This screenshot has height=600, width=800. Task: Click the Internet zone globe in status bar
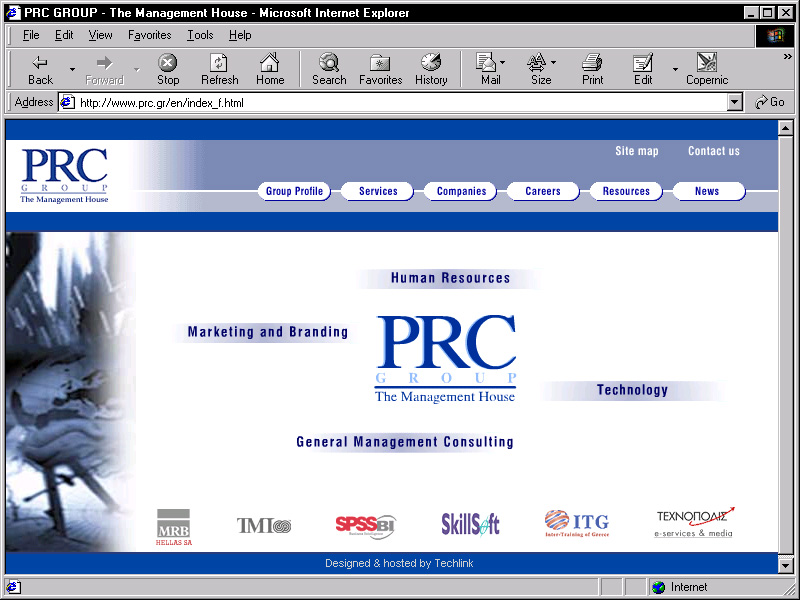tap(659, 587)
